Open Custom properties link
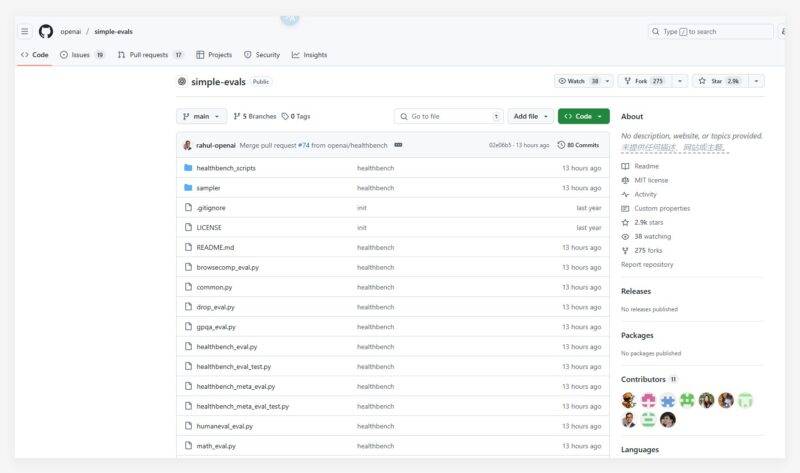Viewport: 800px width, 473px height. [x=656, y=208]
